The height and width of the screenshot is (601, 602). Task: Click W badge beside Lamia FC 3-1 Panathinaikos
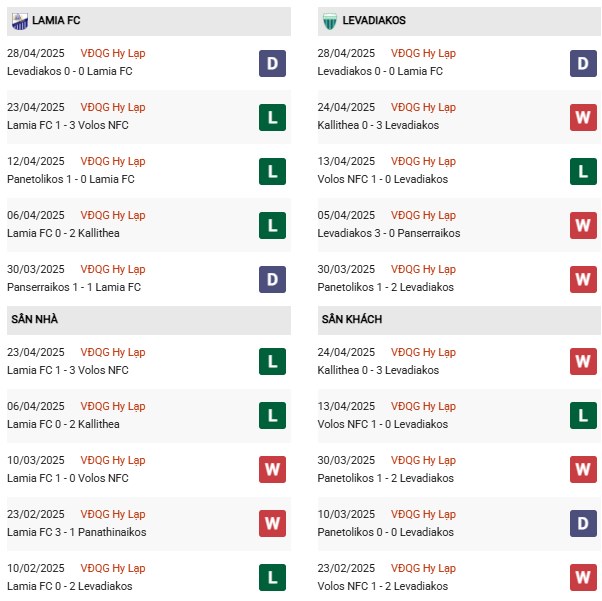[272, 524]
